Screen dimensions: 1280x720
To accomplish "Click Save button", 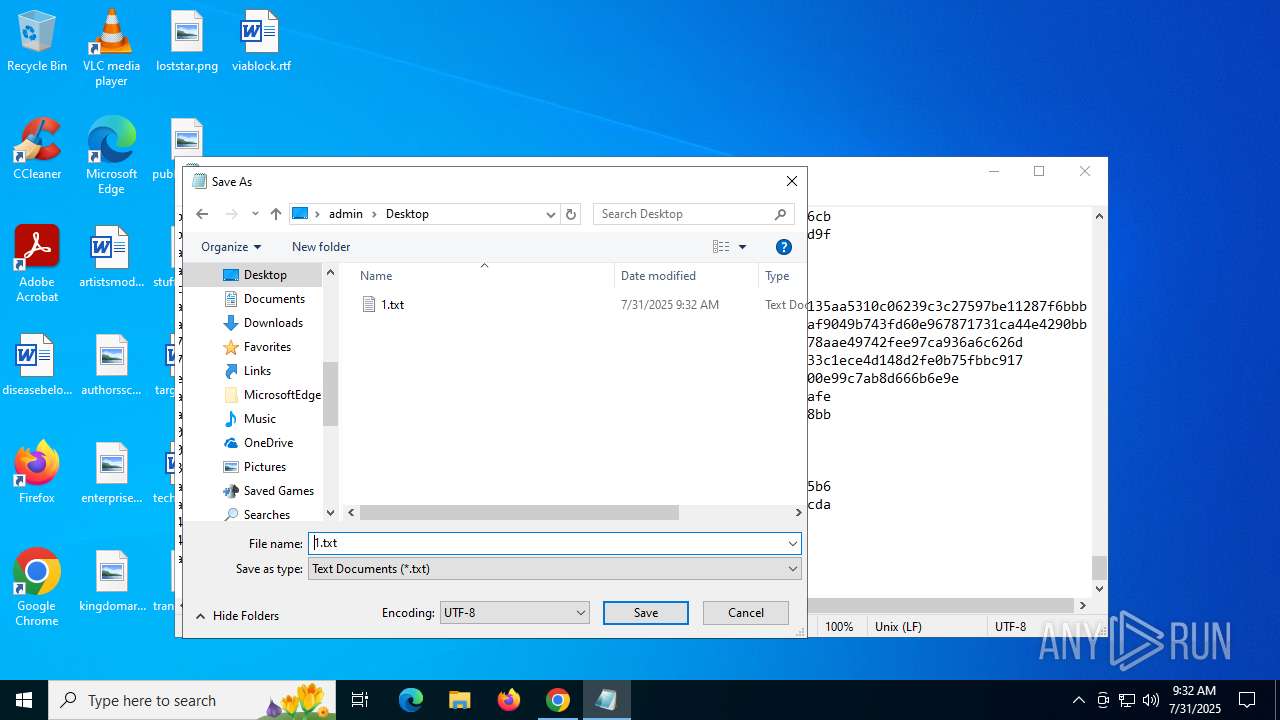I will pyautogui.click(x=646, y=613).
